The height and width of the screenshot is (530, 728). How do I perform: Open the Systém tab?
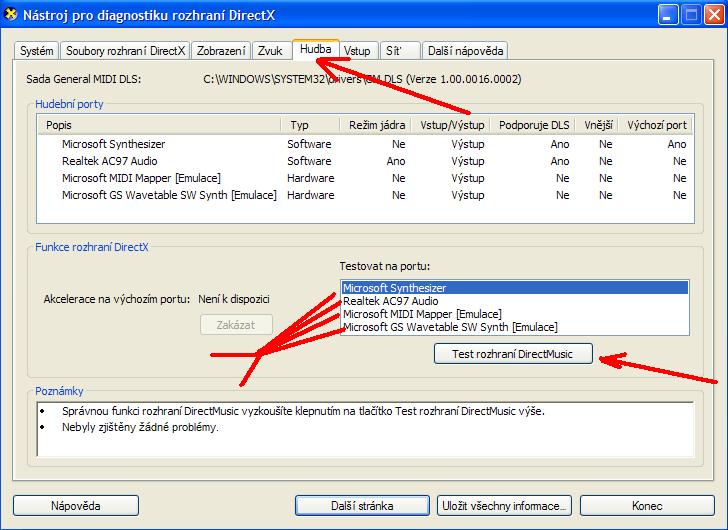[x=36, y=51]
